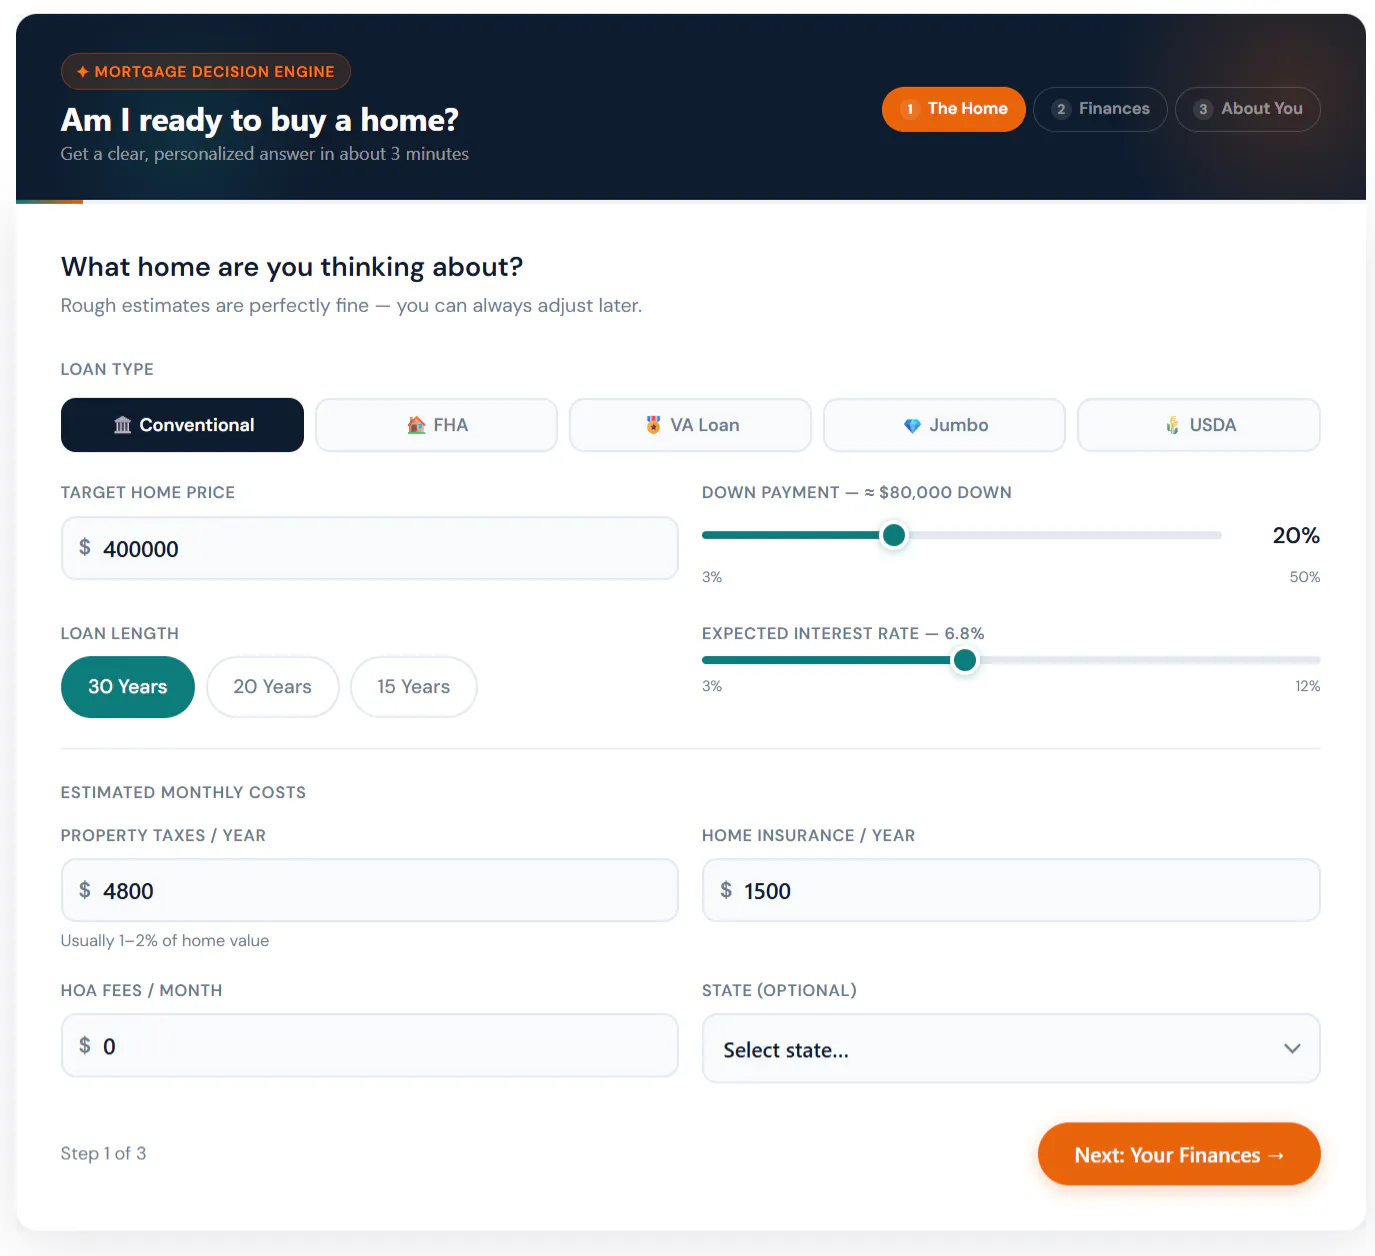1375x1256 pixels.
Task: Switch to the About You step
Action: tap(1248, 109)
